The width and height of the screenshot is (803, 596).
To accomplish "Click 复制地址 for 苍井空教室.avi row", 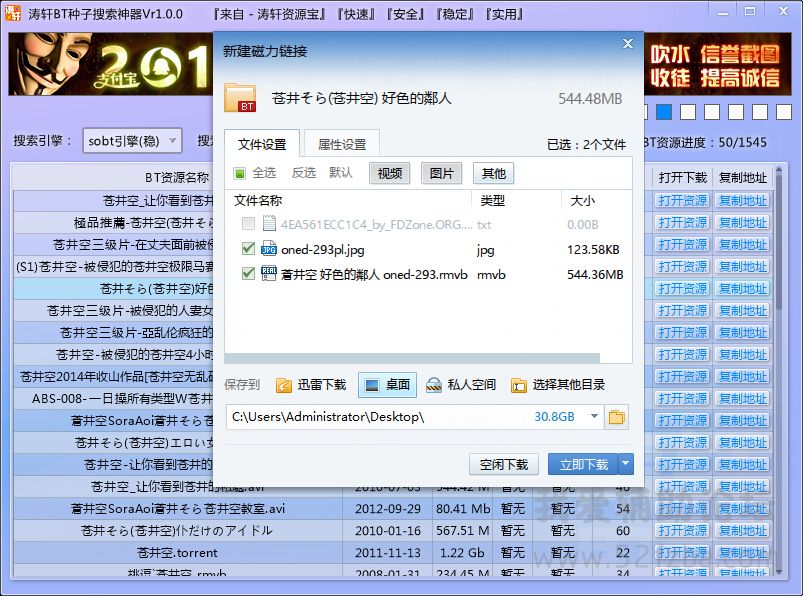I will pyautogui.click(x=743, y=508).
